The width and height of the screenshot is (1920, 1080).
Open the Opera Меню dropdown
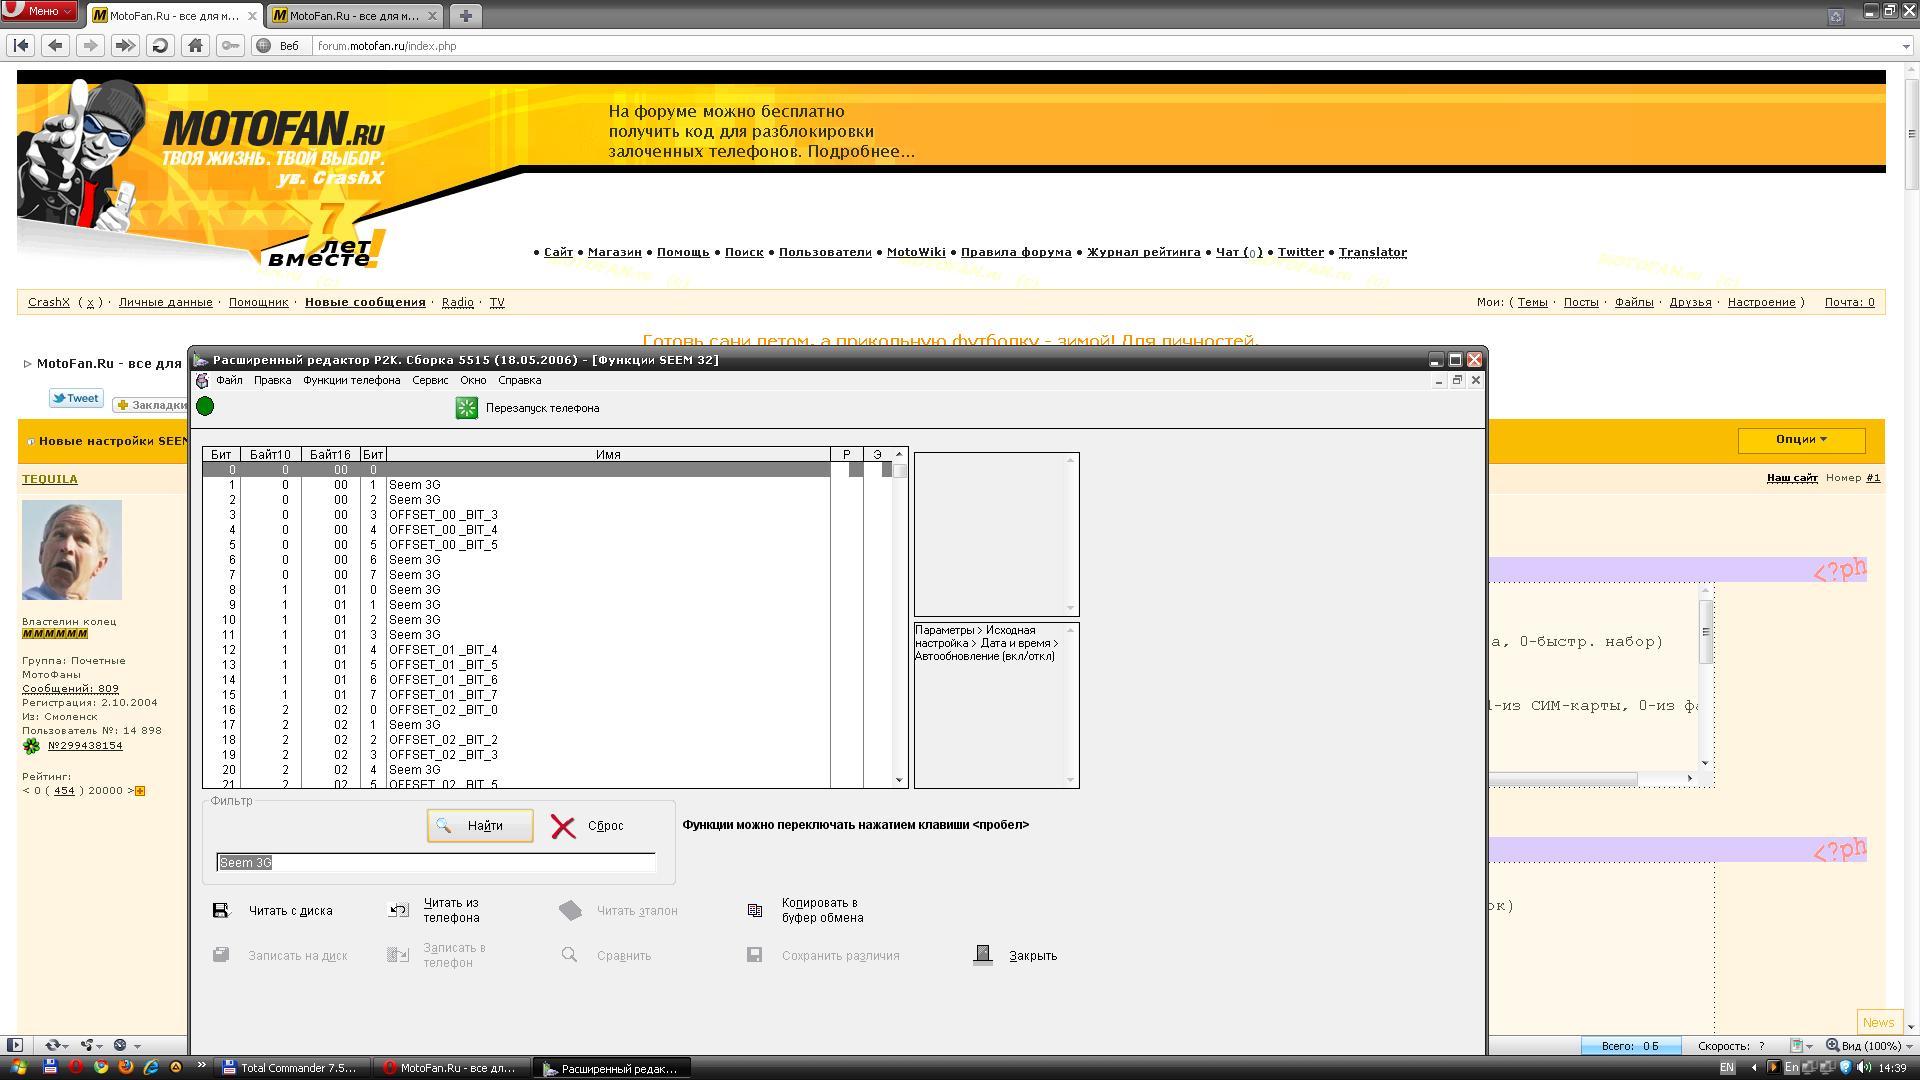(38, 11)
